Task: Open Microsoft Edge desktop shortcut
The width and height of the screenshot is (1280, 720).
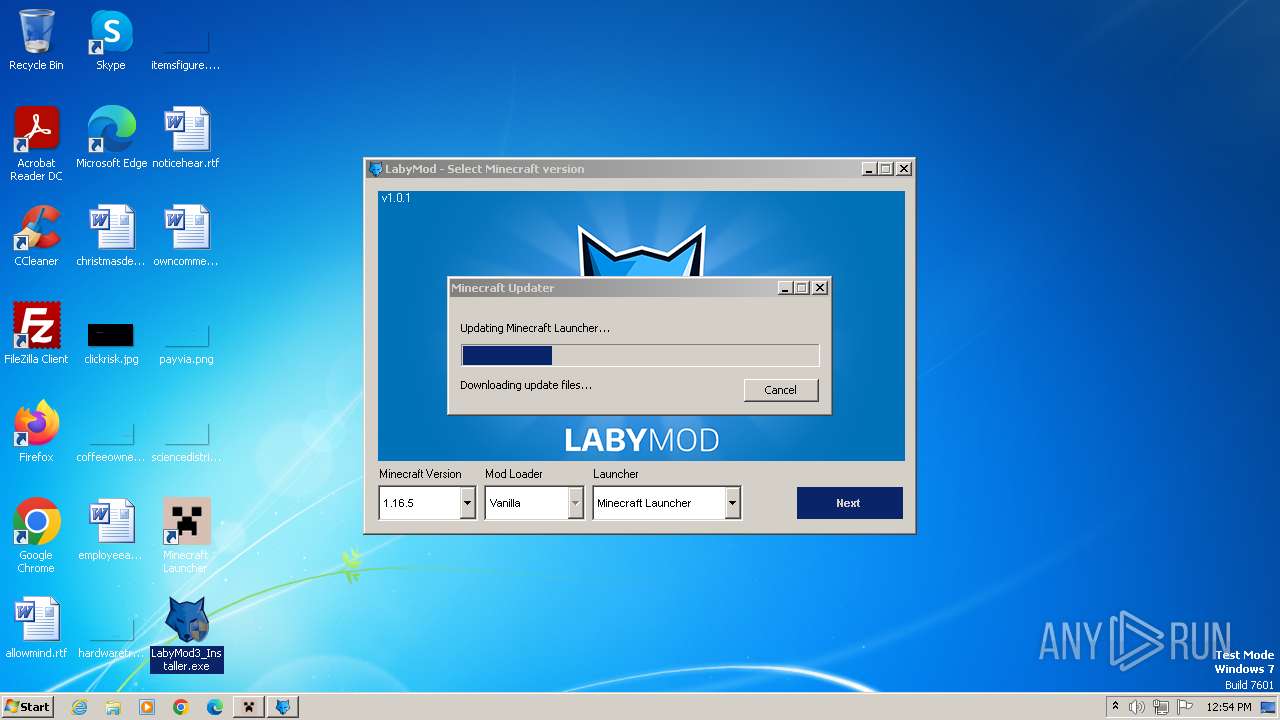Action: click(111, 138)
